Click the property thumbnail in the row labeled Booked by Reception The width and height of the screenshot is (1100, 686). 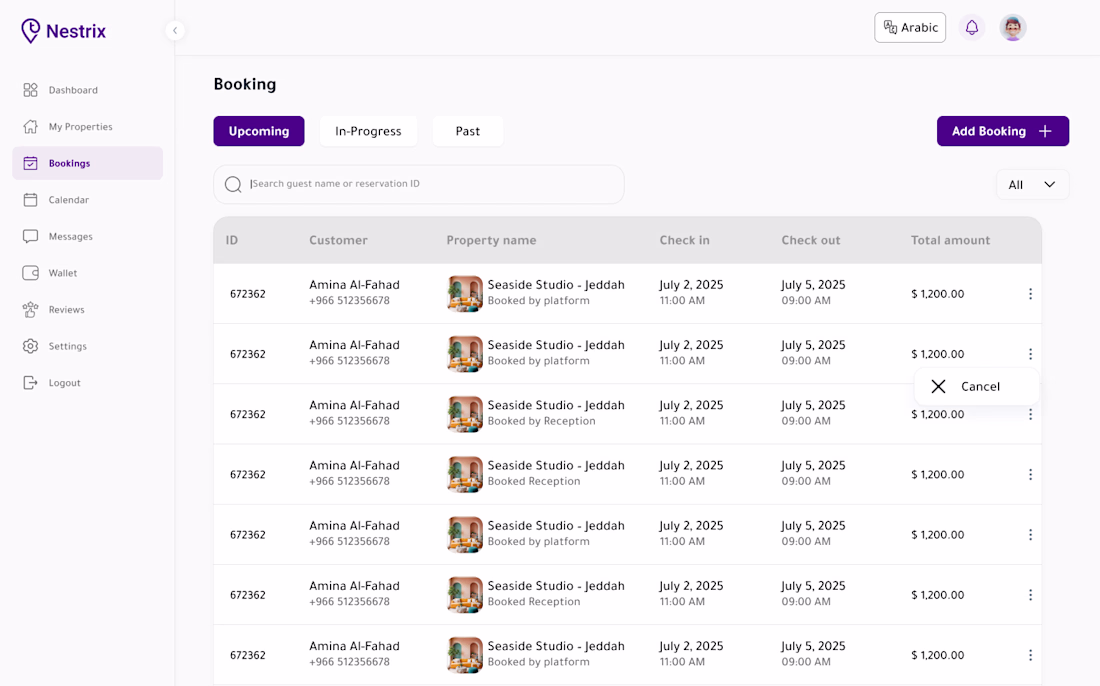(x=464, y=414)
